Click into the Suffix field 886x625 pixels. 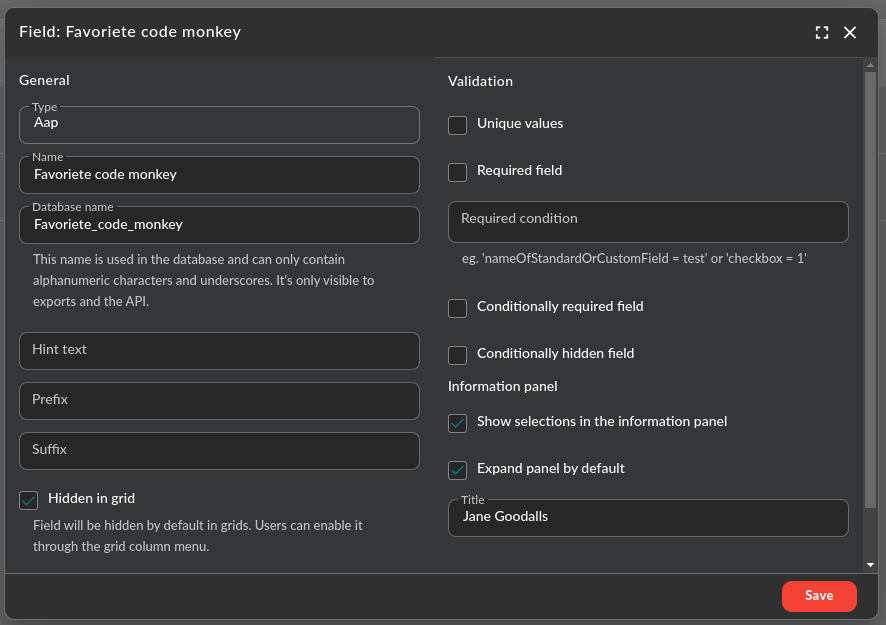pyautogui.click(x=218, y=451)
